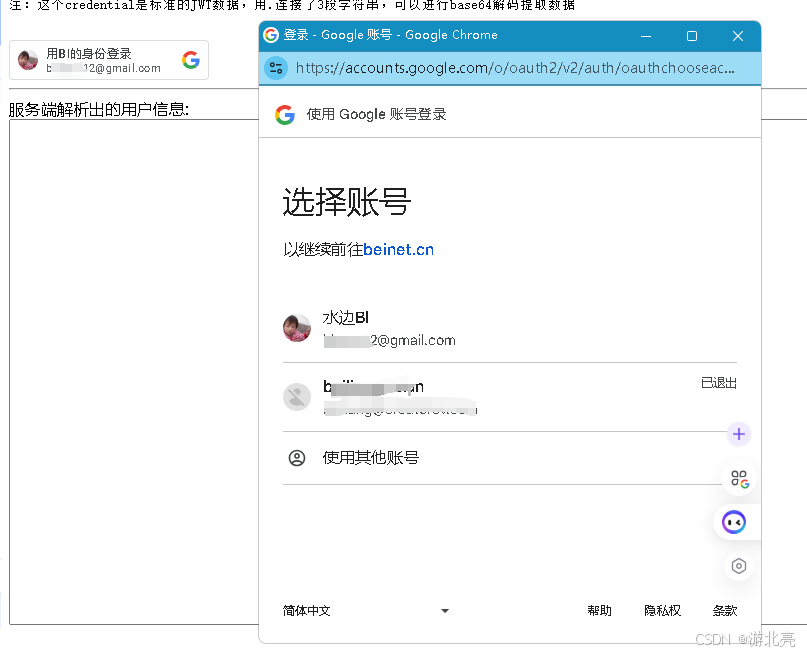Open the hexagon settings floating icon
The image size is (807, 655).
coord(739,566)
